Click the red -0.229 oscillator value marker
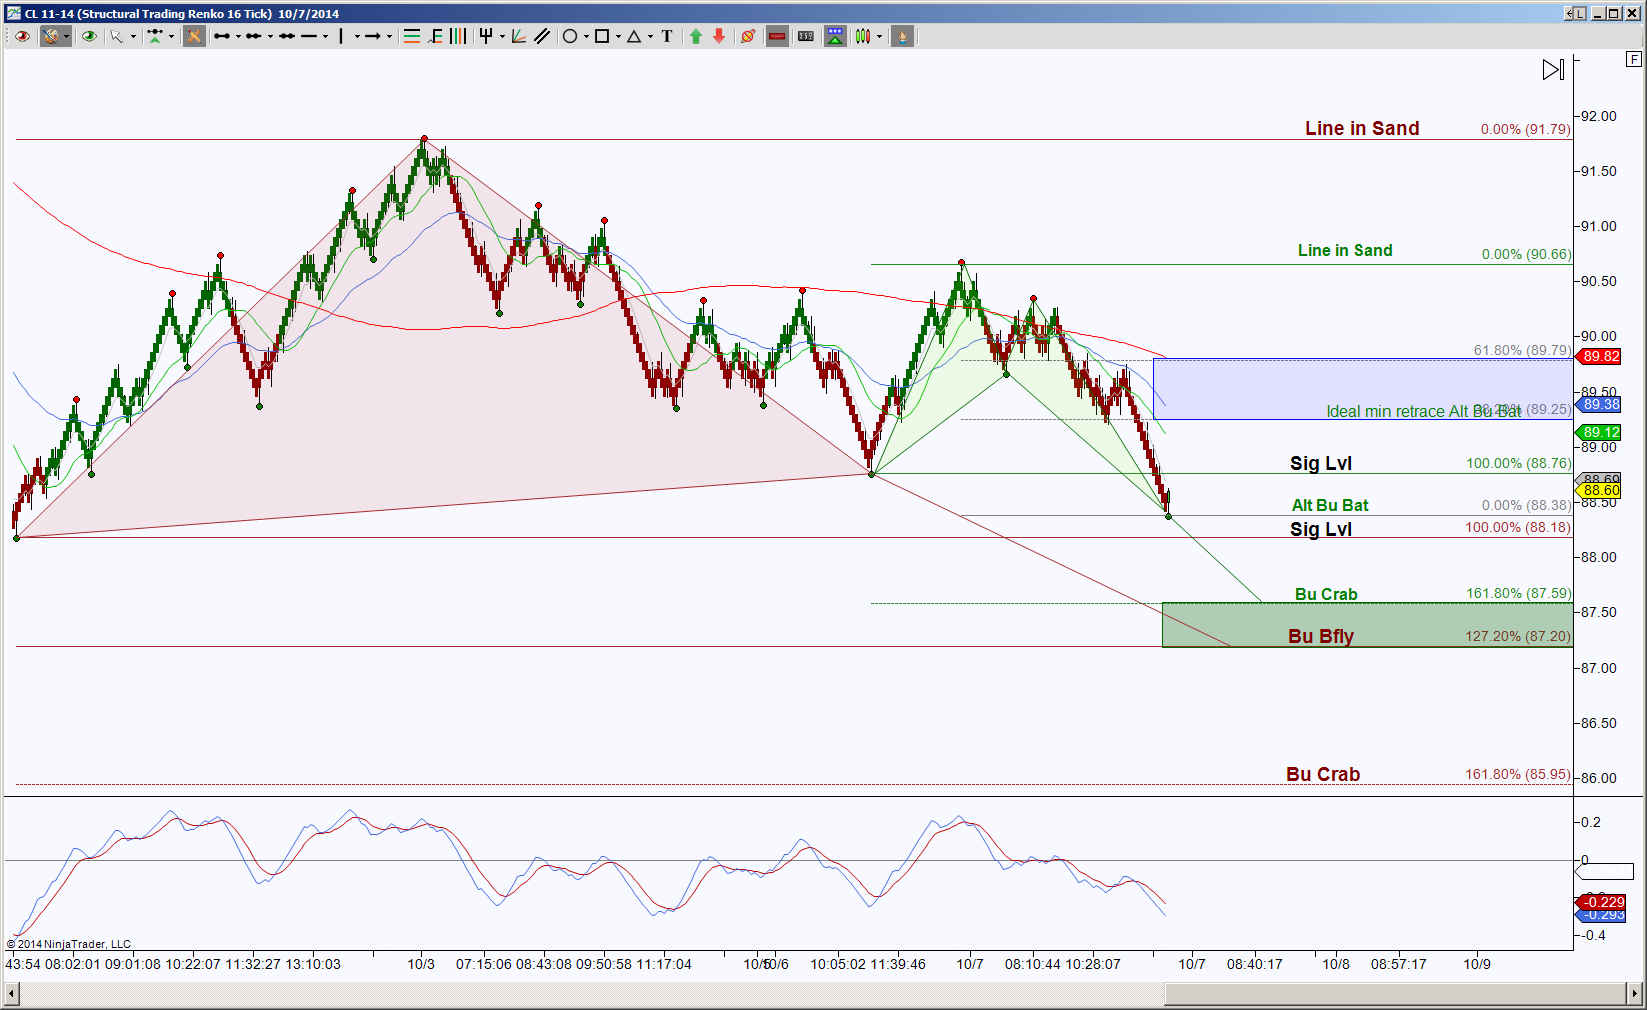The height and width of the screenshot is (1010, 1647). 1601,902
